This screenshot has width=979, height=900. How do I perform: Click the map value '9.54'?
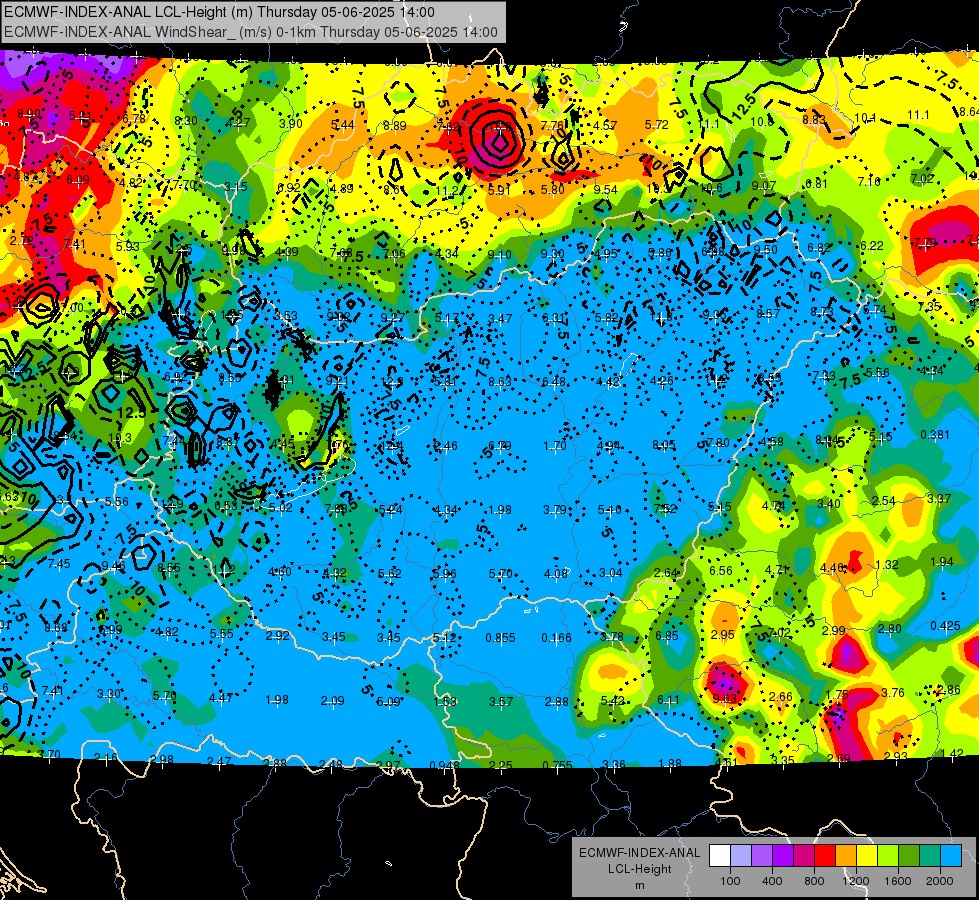(606, 189)
